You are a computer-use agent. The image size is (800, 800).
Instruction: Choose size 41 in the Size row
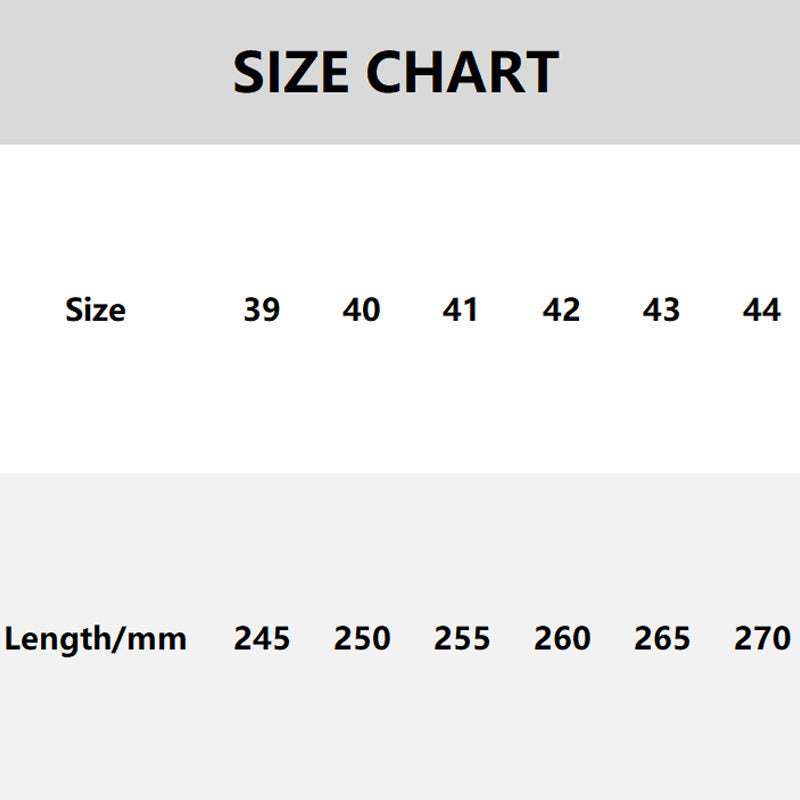click(461, 310)
